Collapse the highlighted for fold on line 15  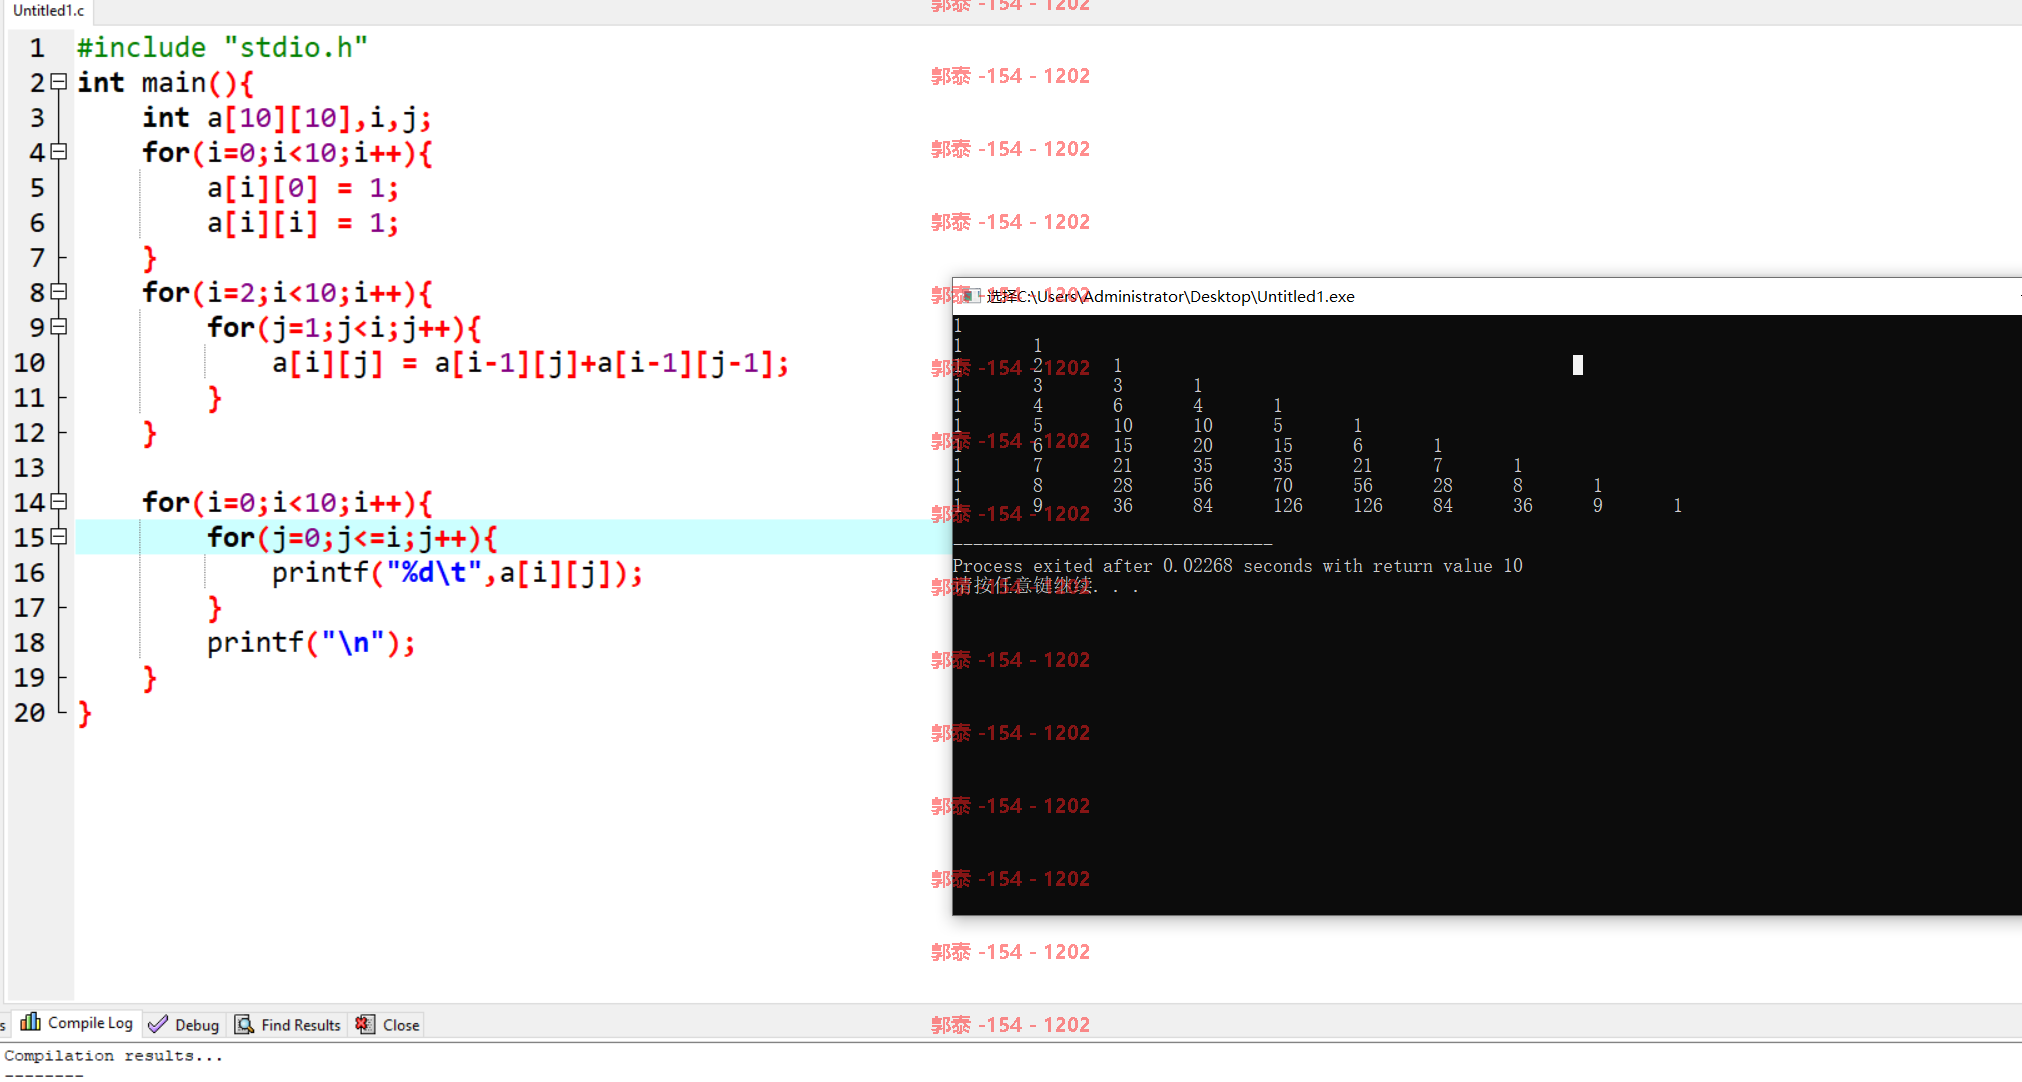59,537
